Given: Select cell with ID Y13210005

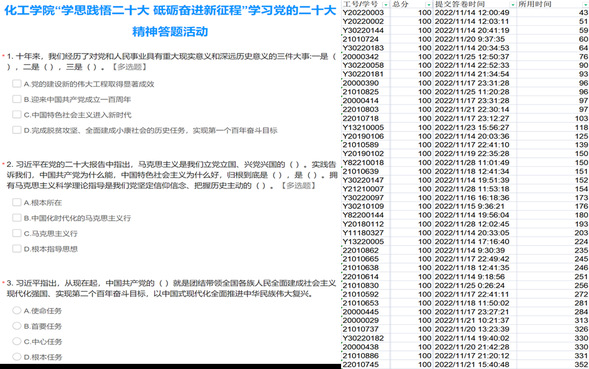Looking at the screenshot, I should (x=365, y=127).
